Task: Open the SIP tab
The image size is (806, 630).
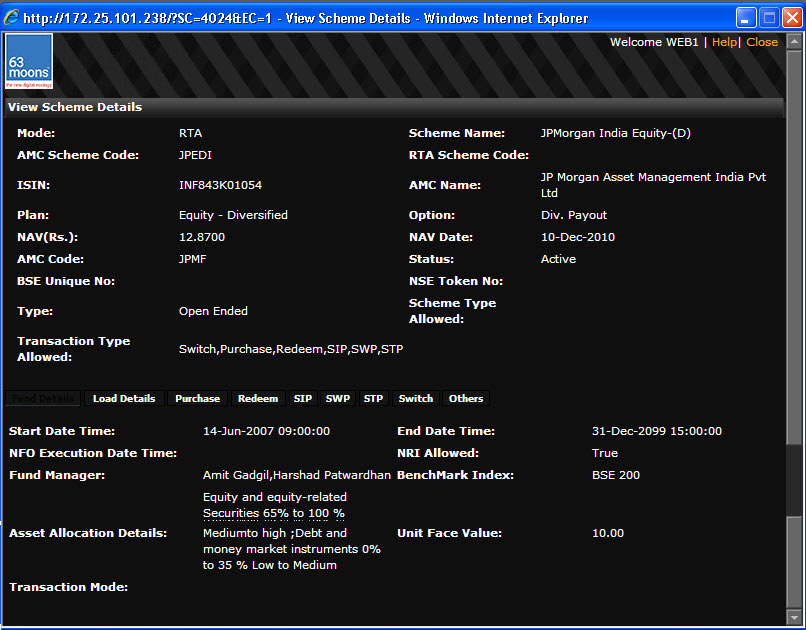Action: click(x=302, y=398)
